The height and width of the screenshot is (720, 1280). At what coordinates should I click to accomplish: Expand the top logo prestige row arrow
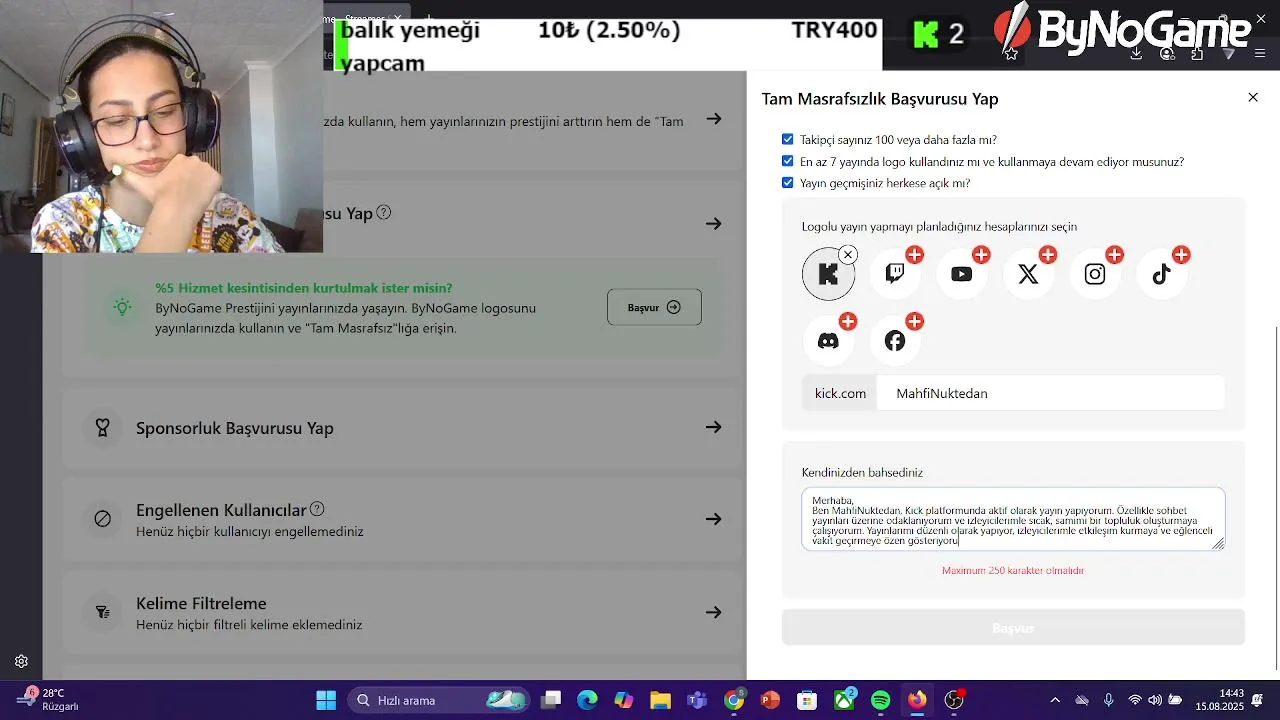click(x=713, y=119)
